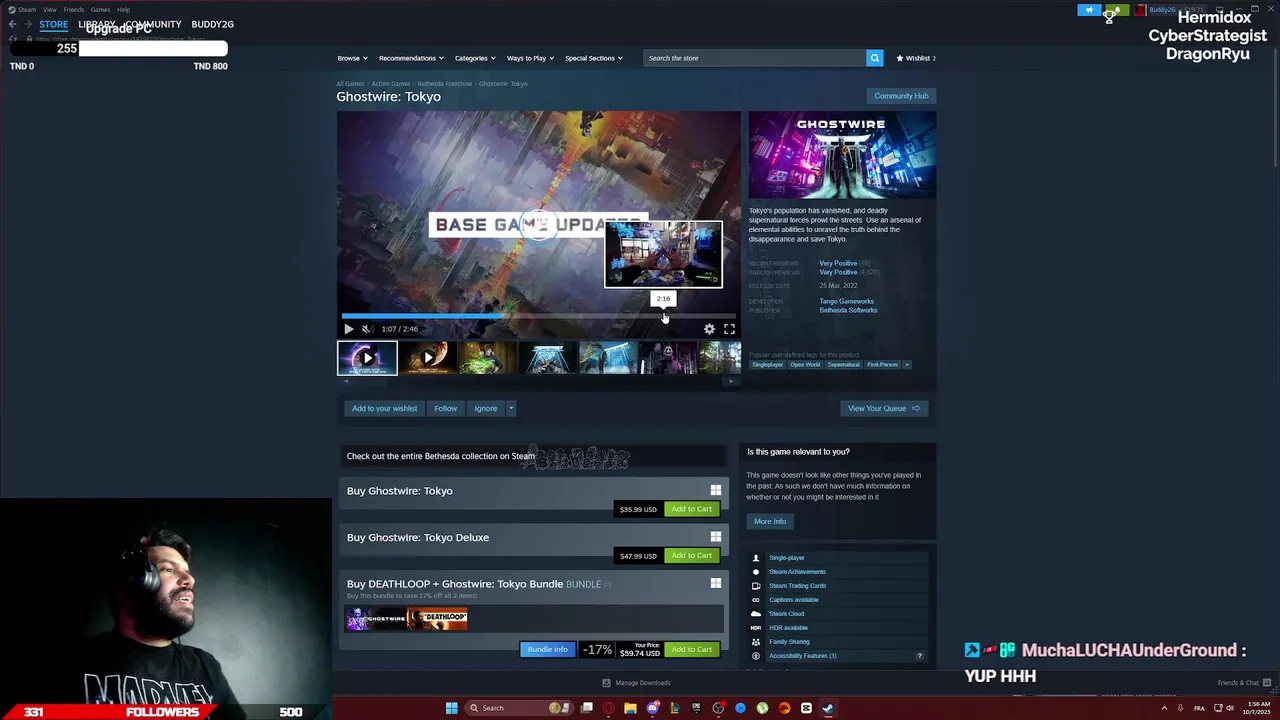Click the Single-player feature icon
The width and height of the screenshot is (1280, 720).
[755, 558]
